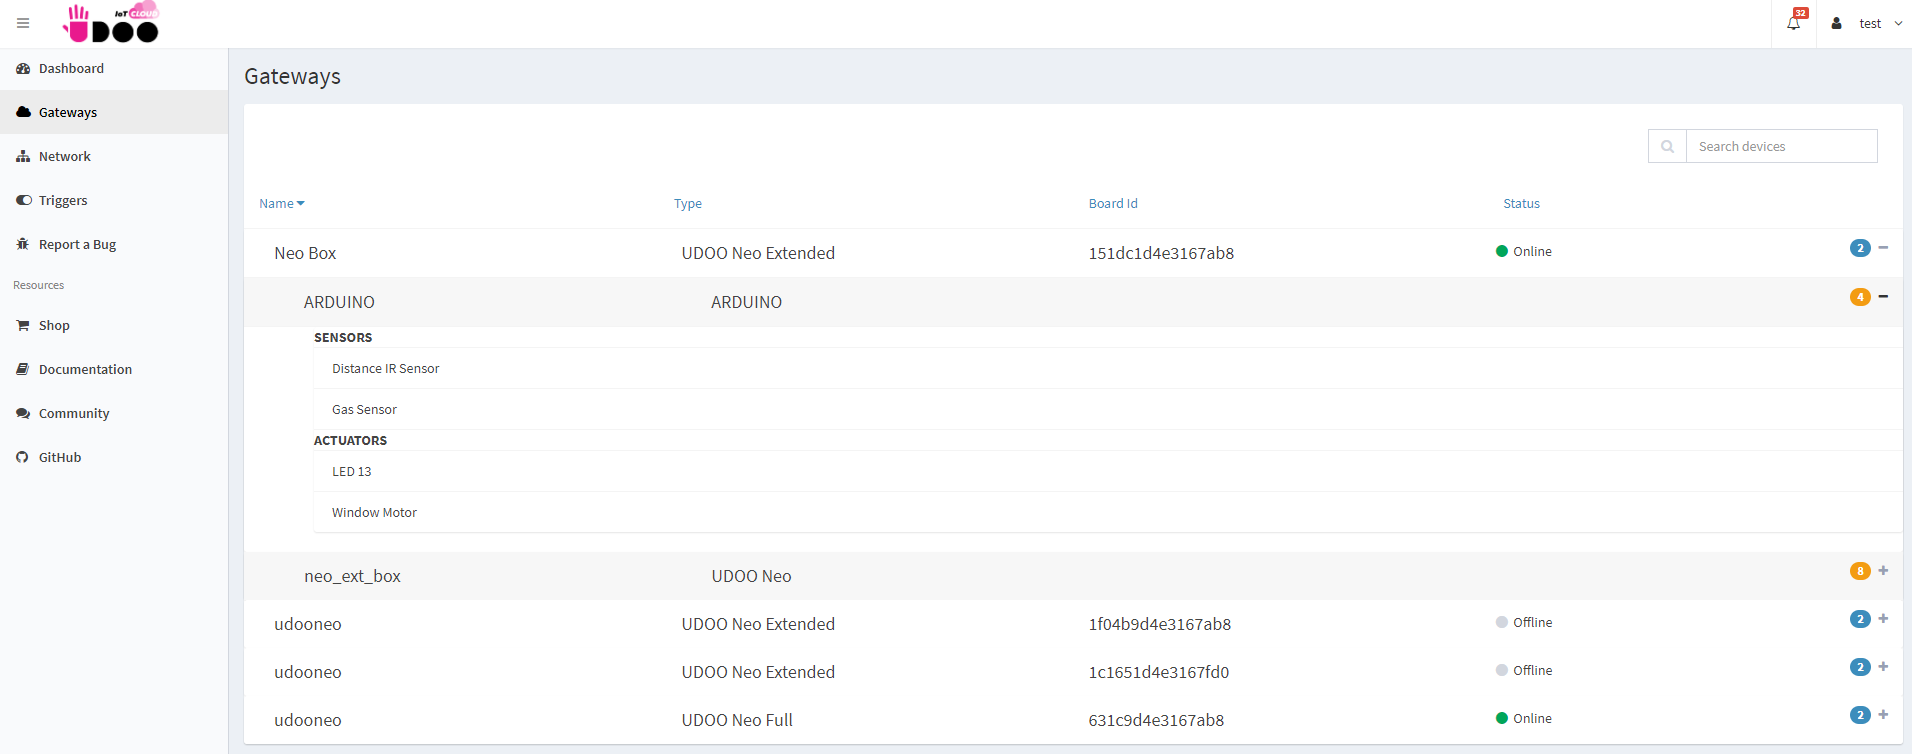Select the neo_ext_box device name
The height and width of the screenshot is (754, 1912).
pyautogui.click(x=352, y=576)
